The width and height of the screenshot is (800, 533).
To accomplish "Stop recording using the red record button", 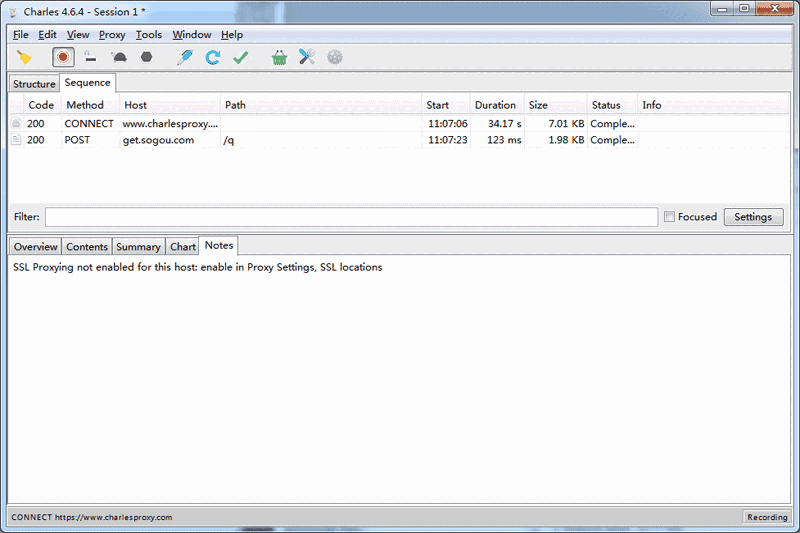I will click(x=63, y=58).
